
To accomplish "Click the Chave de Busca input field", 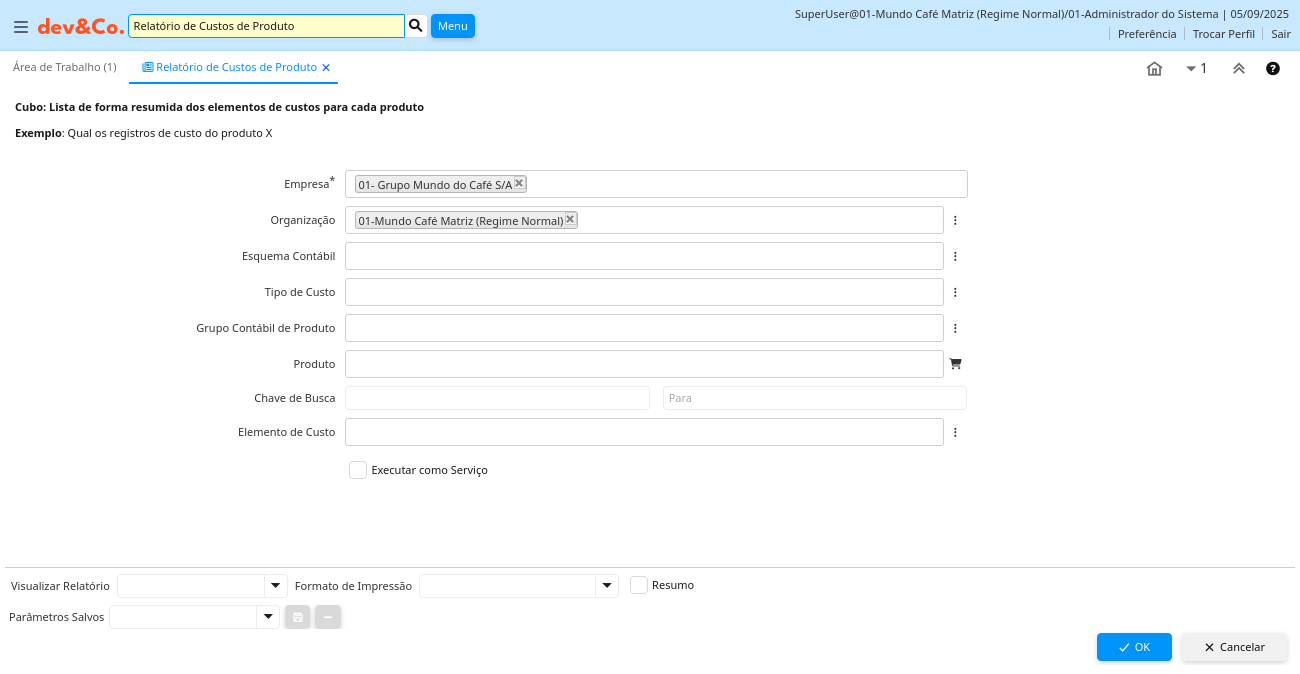I will 497,398.
